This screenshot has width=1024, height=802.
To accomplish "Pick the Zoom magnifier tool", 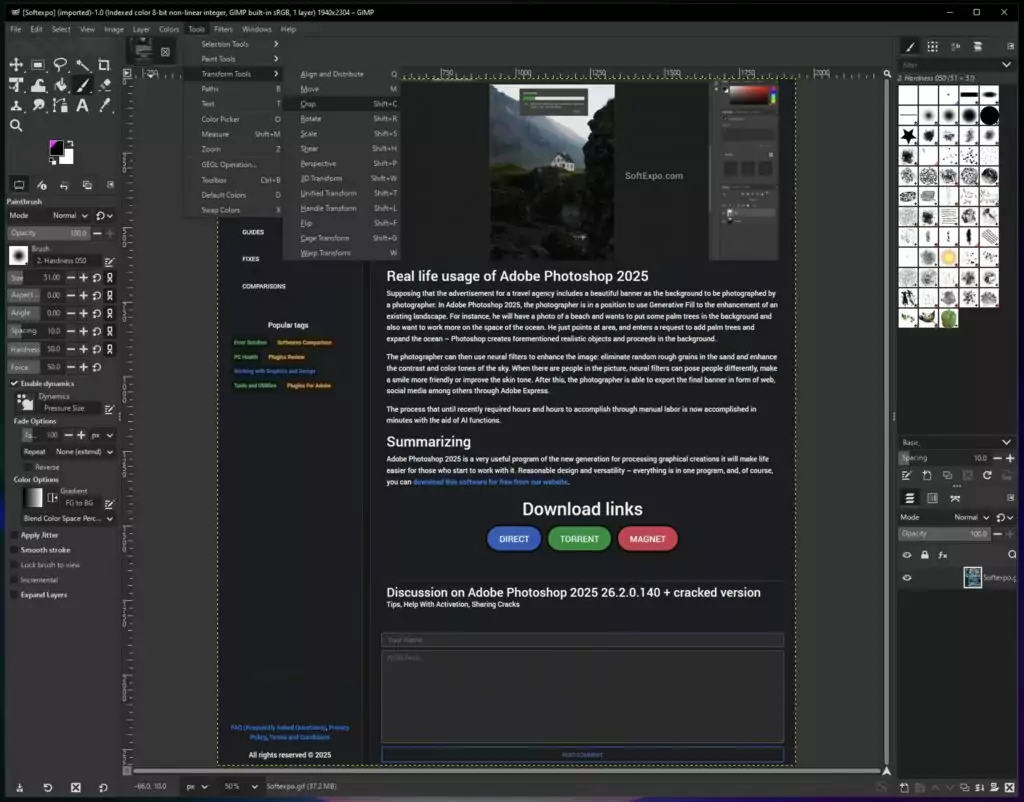I will click(x=16, y=126).
